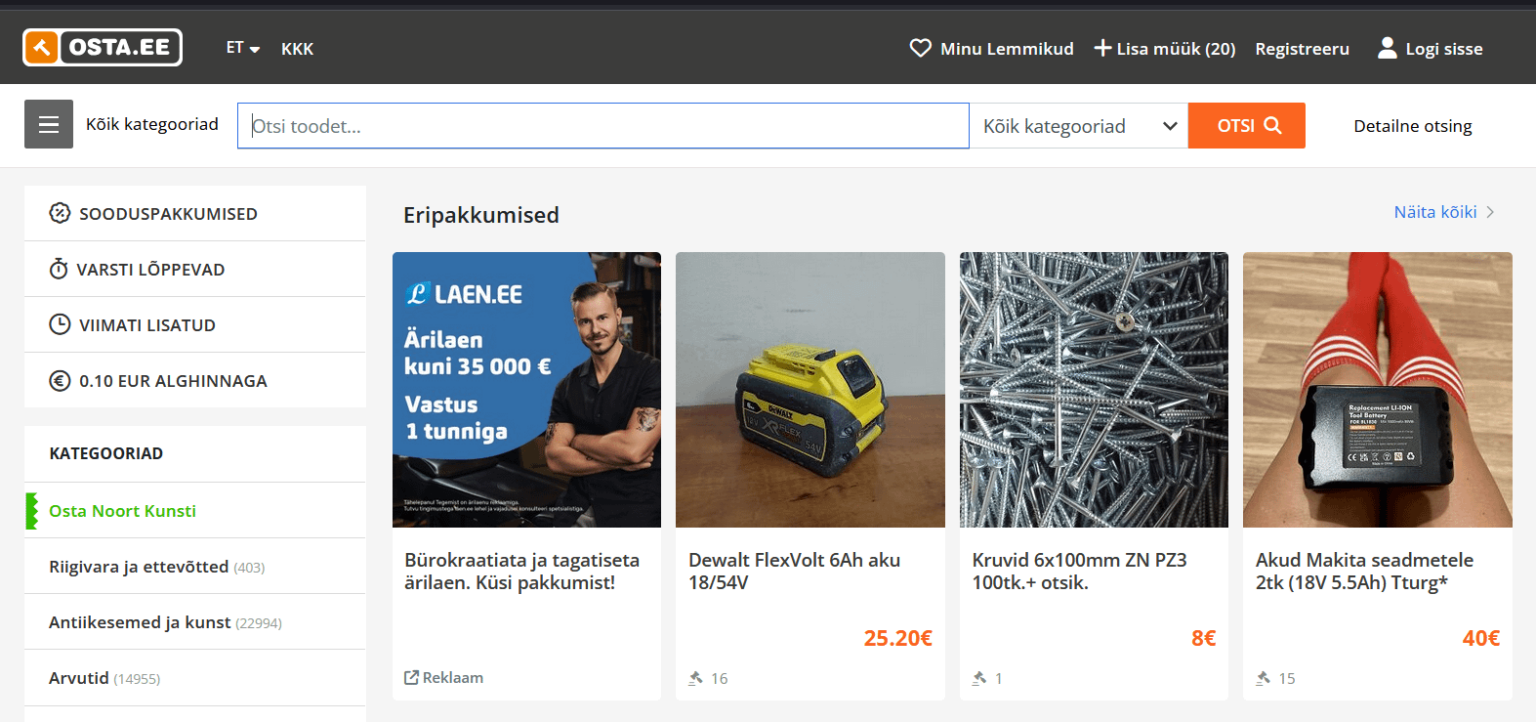Click the Näita kõiki link

[x=1435, y=212]
